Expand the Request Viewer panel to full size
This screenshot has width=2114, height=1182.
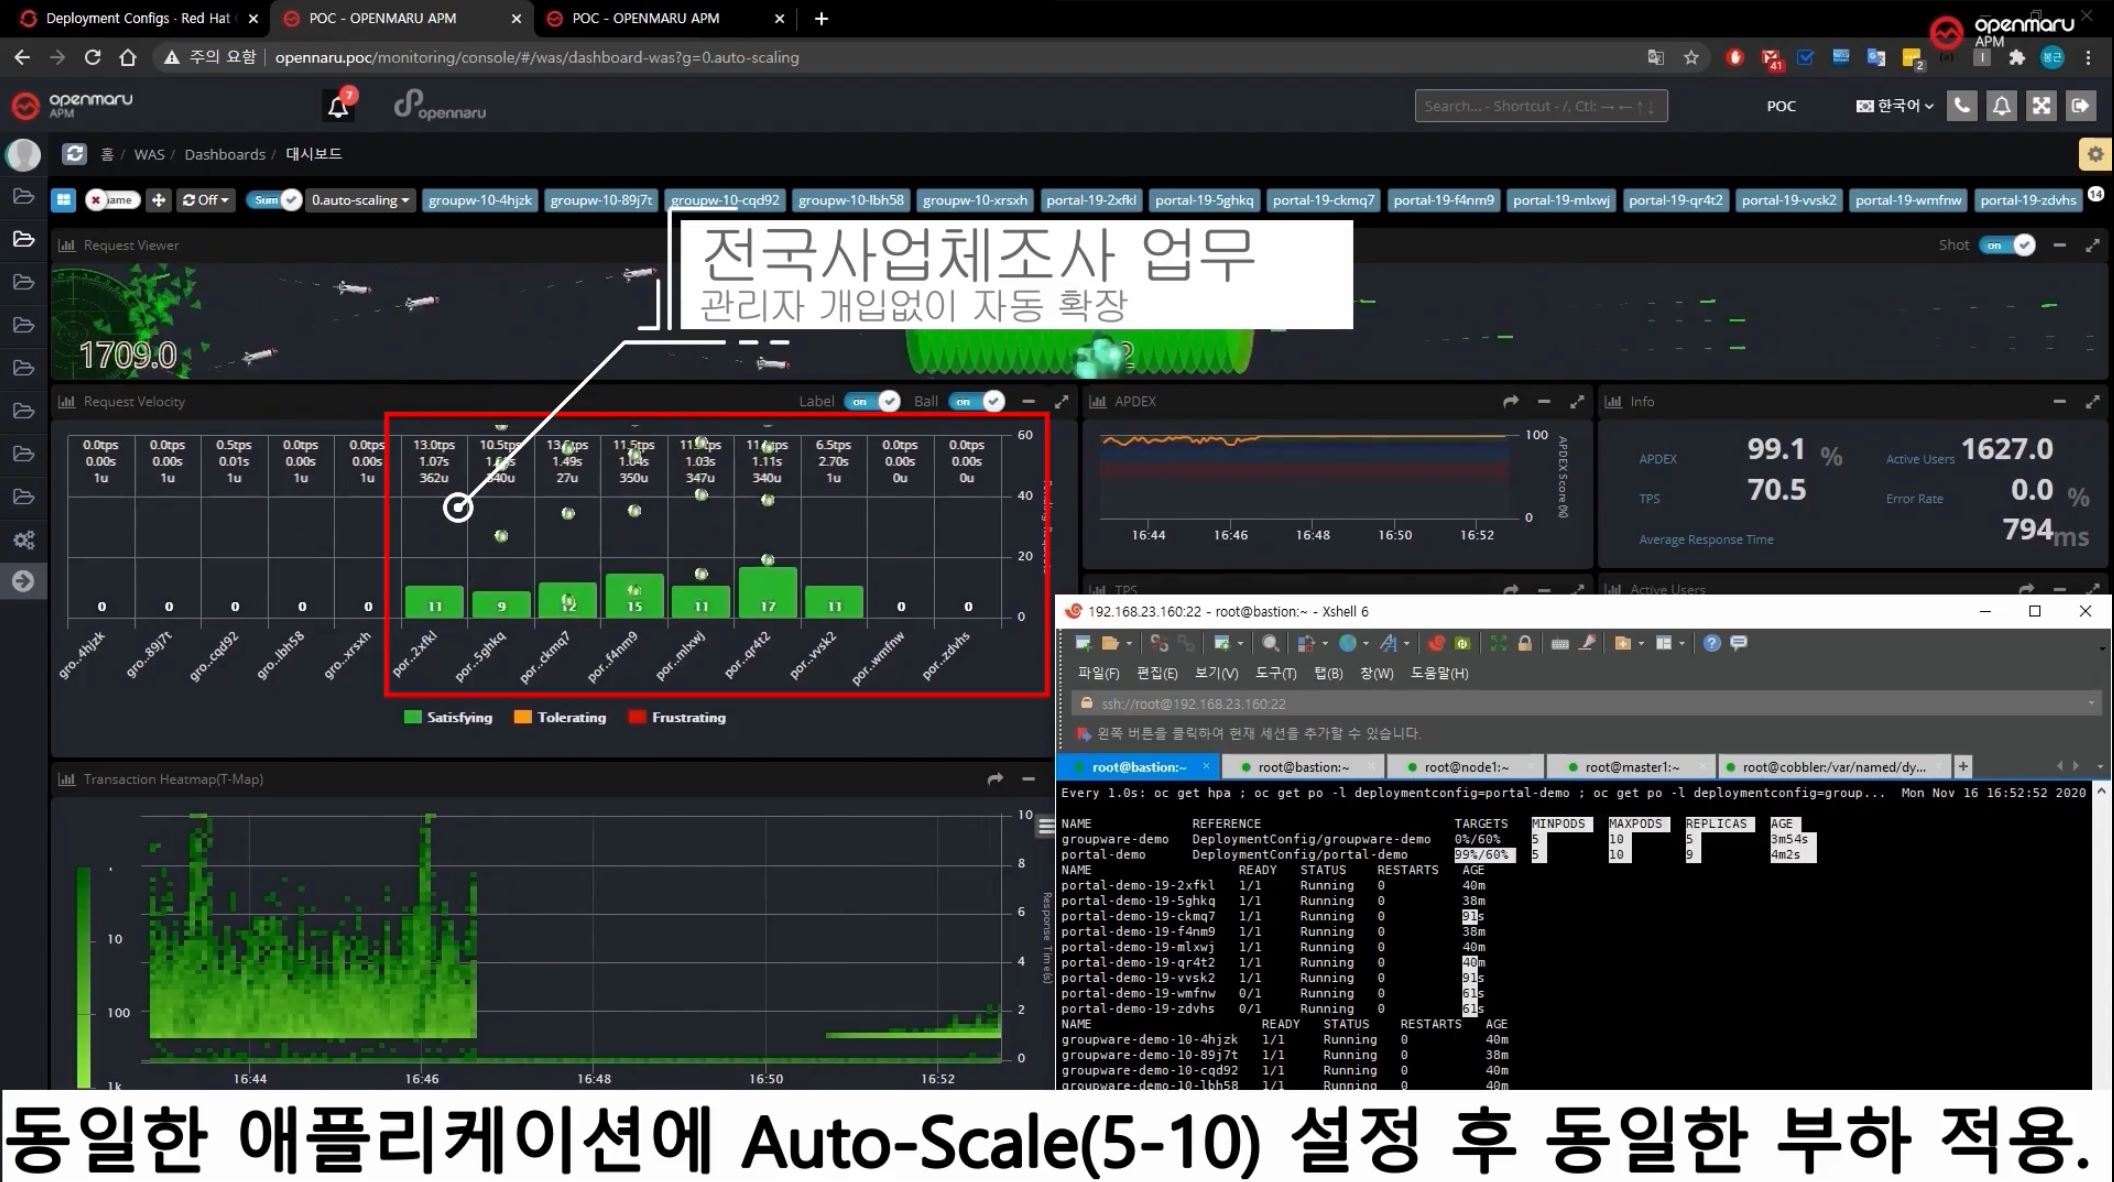coord(2092,245)
